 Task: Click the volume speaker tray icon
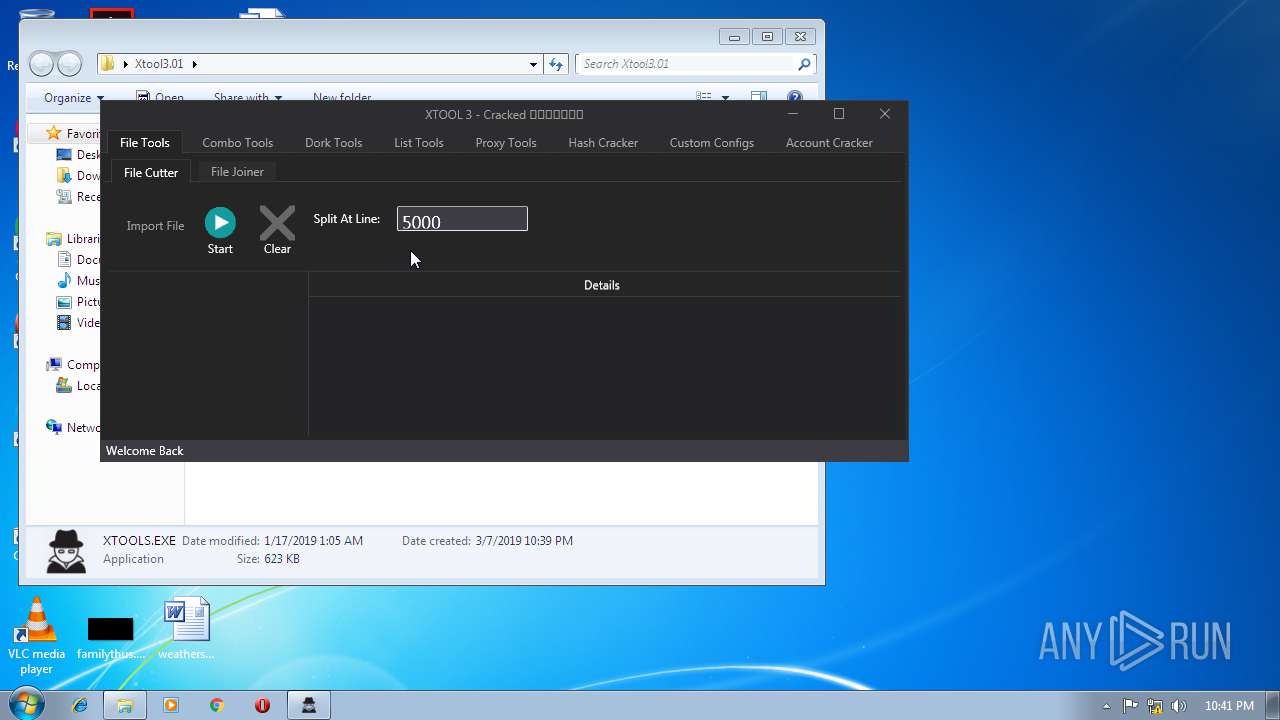click(x=1179, y=706)
